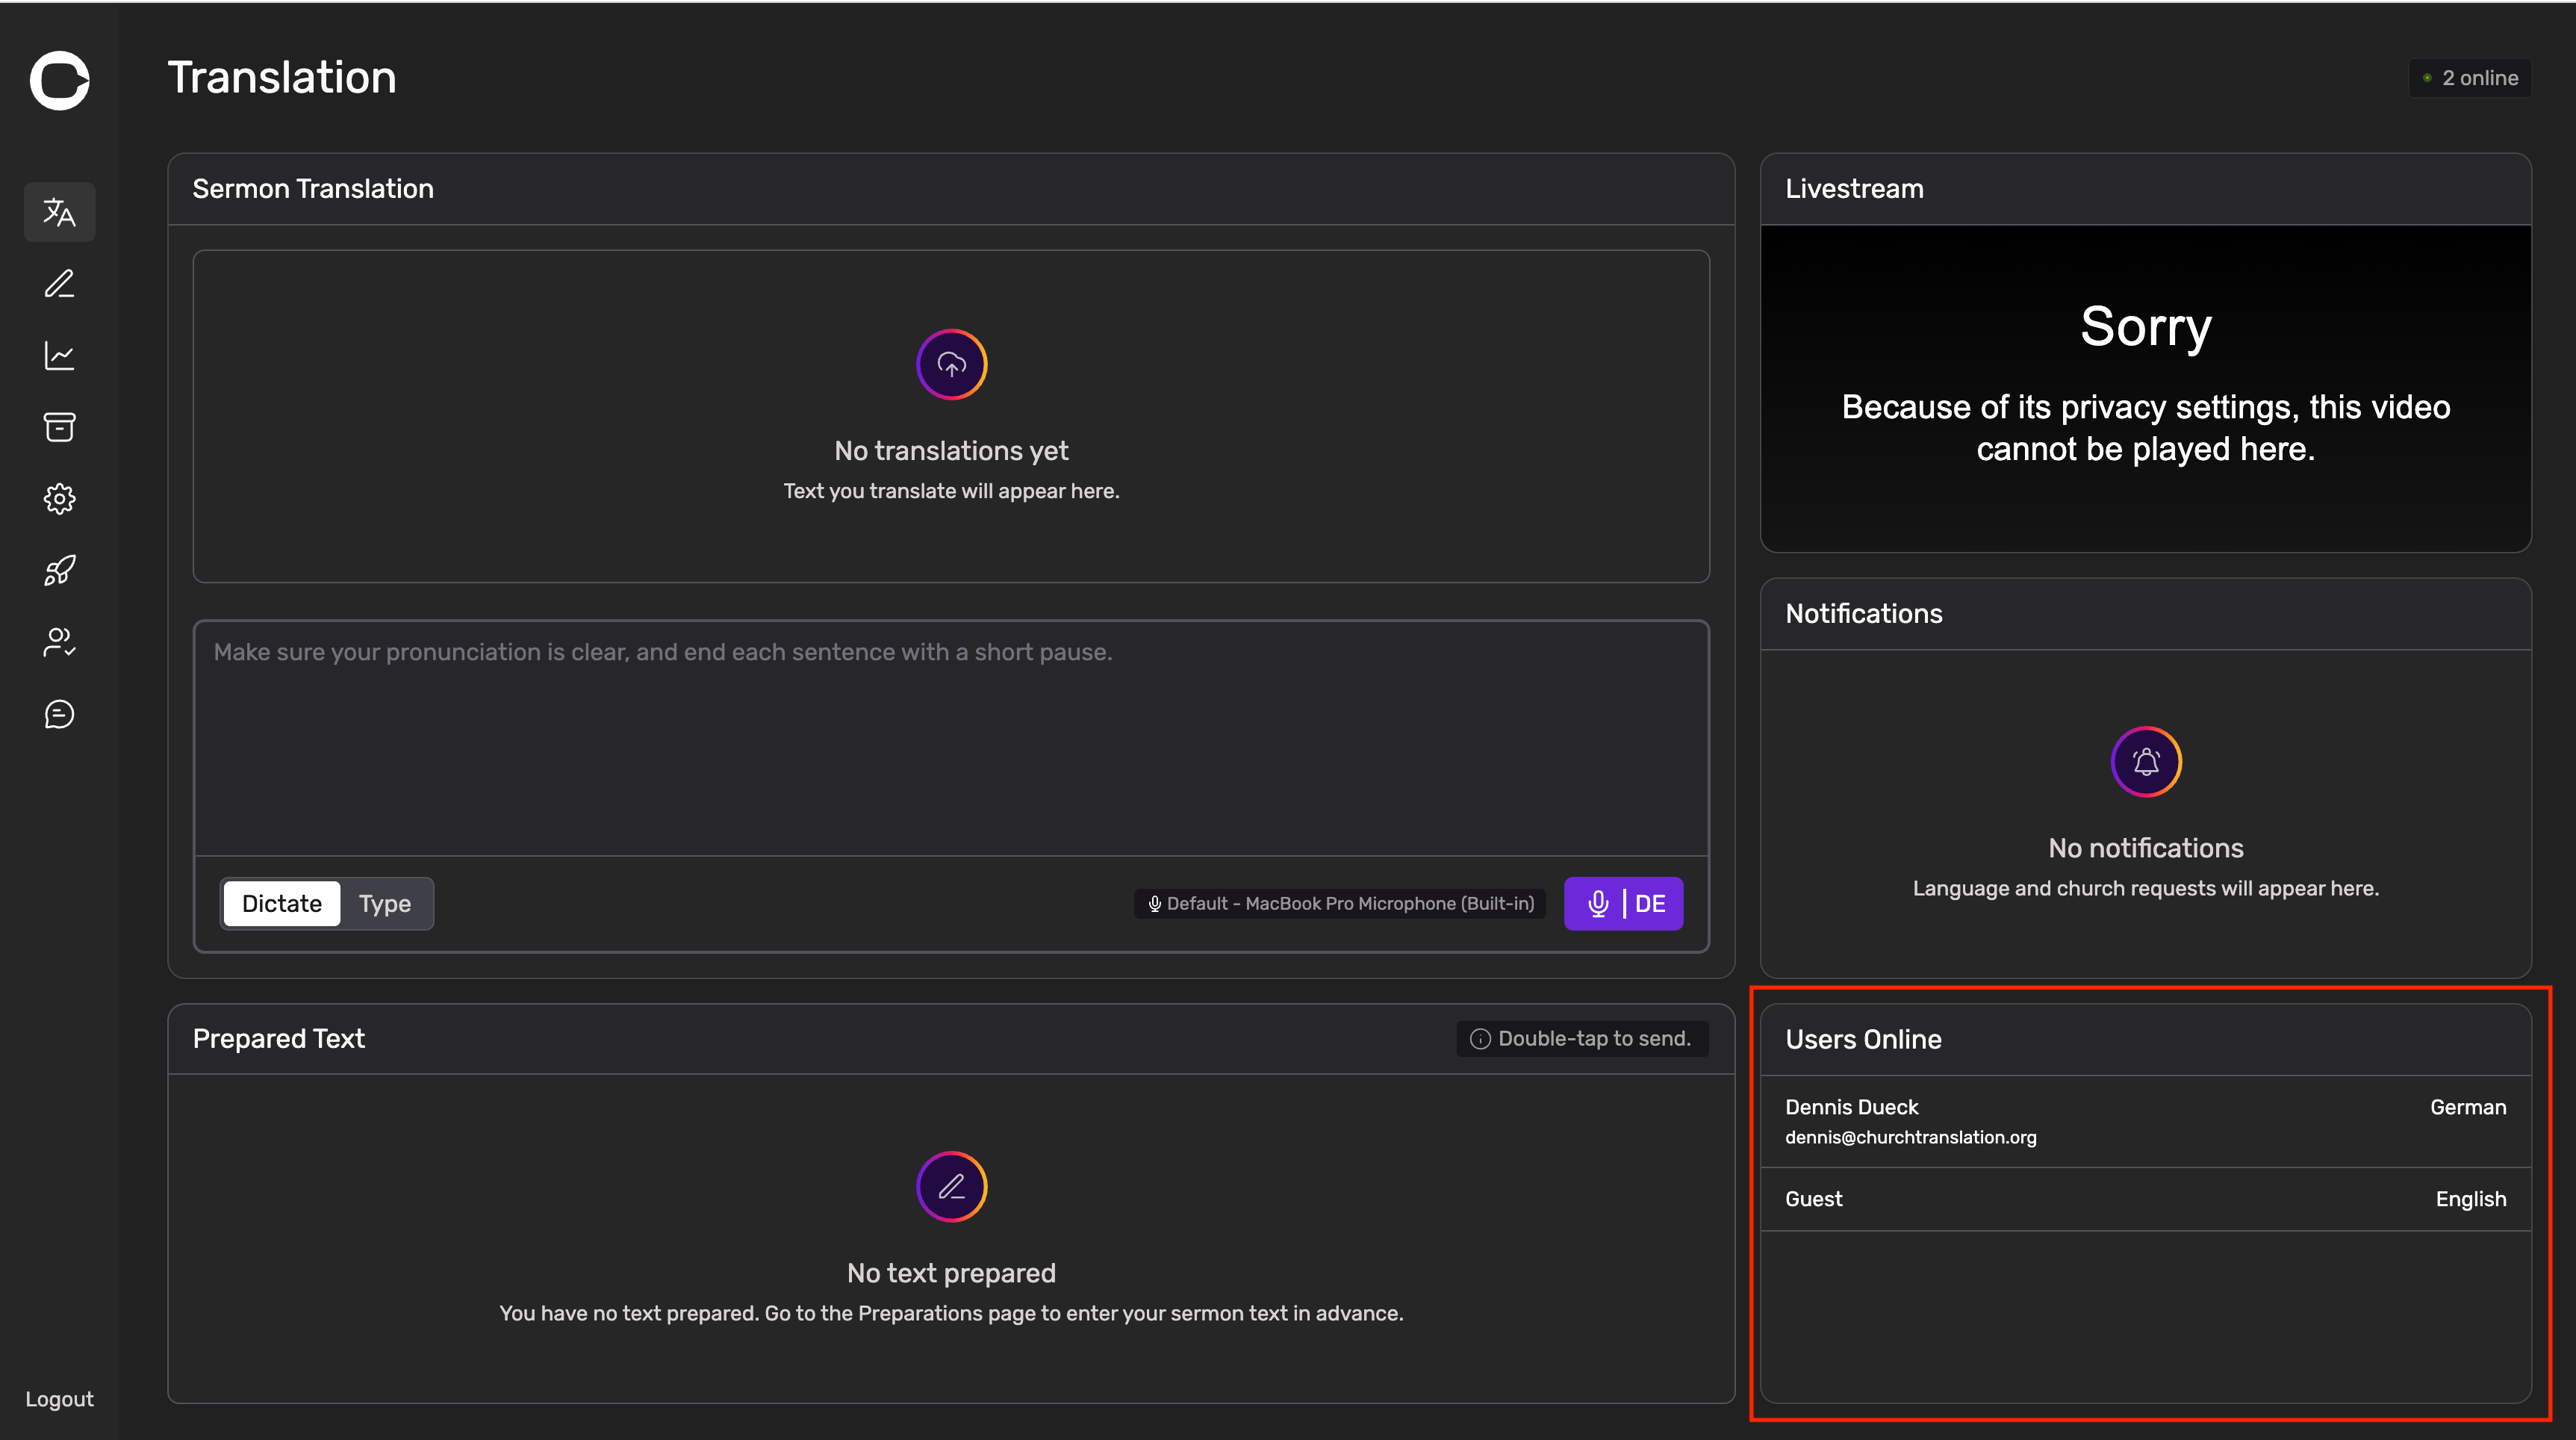Click the app logo in the sidebar

(x=59, y=79)
